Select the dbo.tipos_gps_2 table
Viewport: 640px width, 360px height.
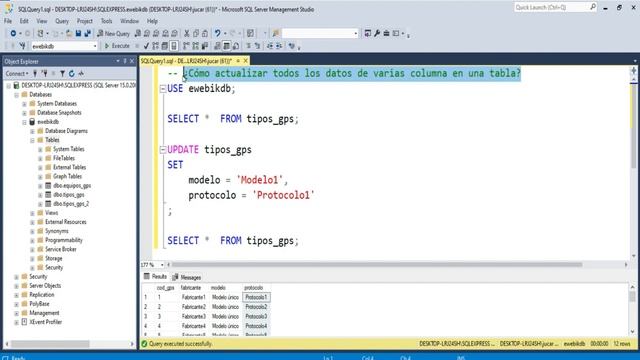click(x=71, y=204)
